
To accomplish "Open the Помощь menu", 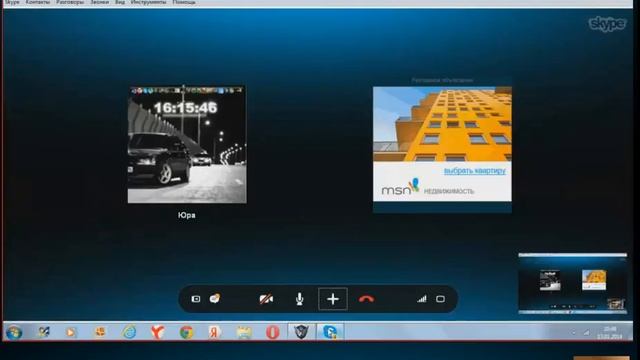I will pos(184,2).
